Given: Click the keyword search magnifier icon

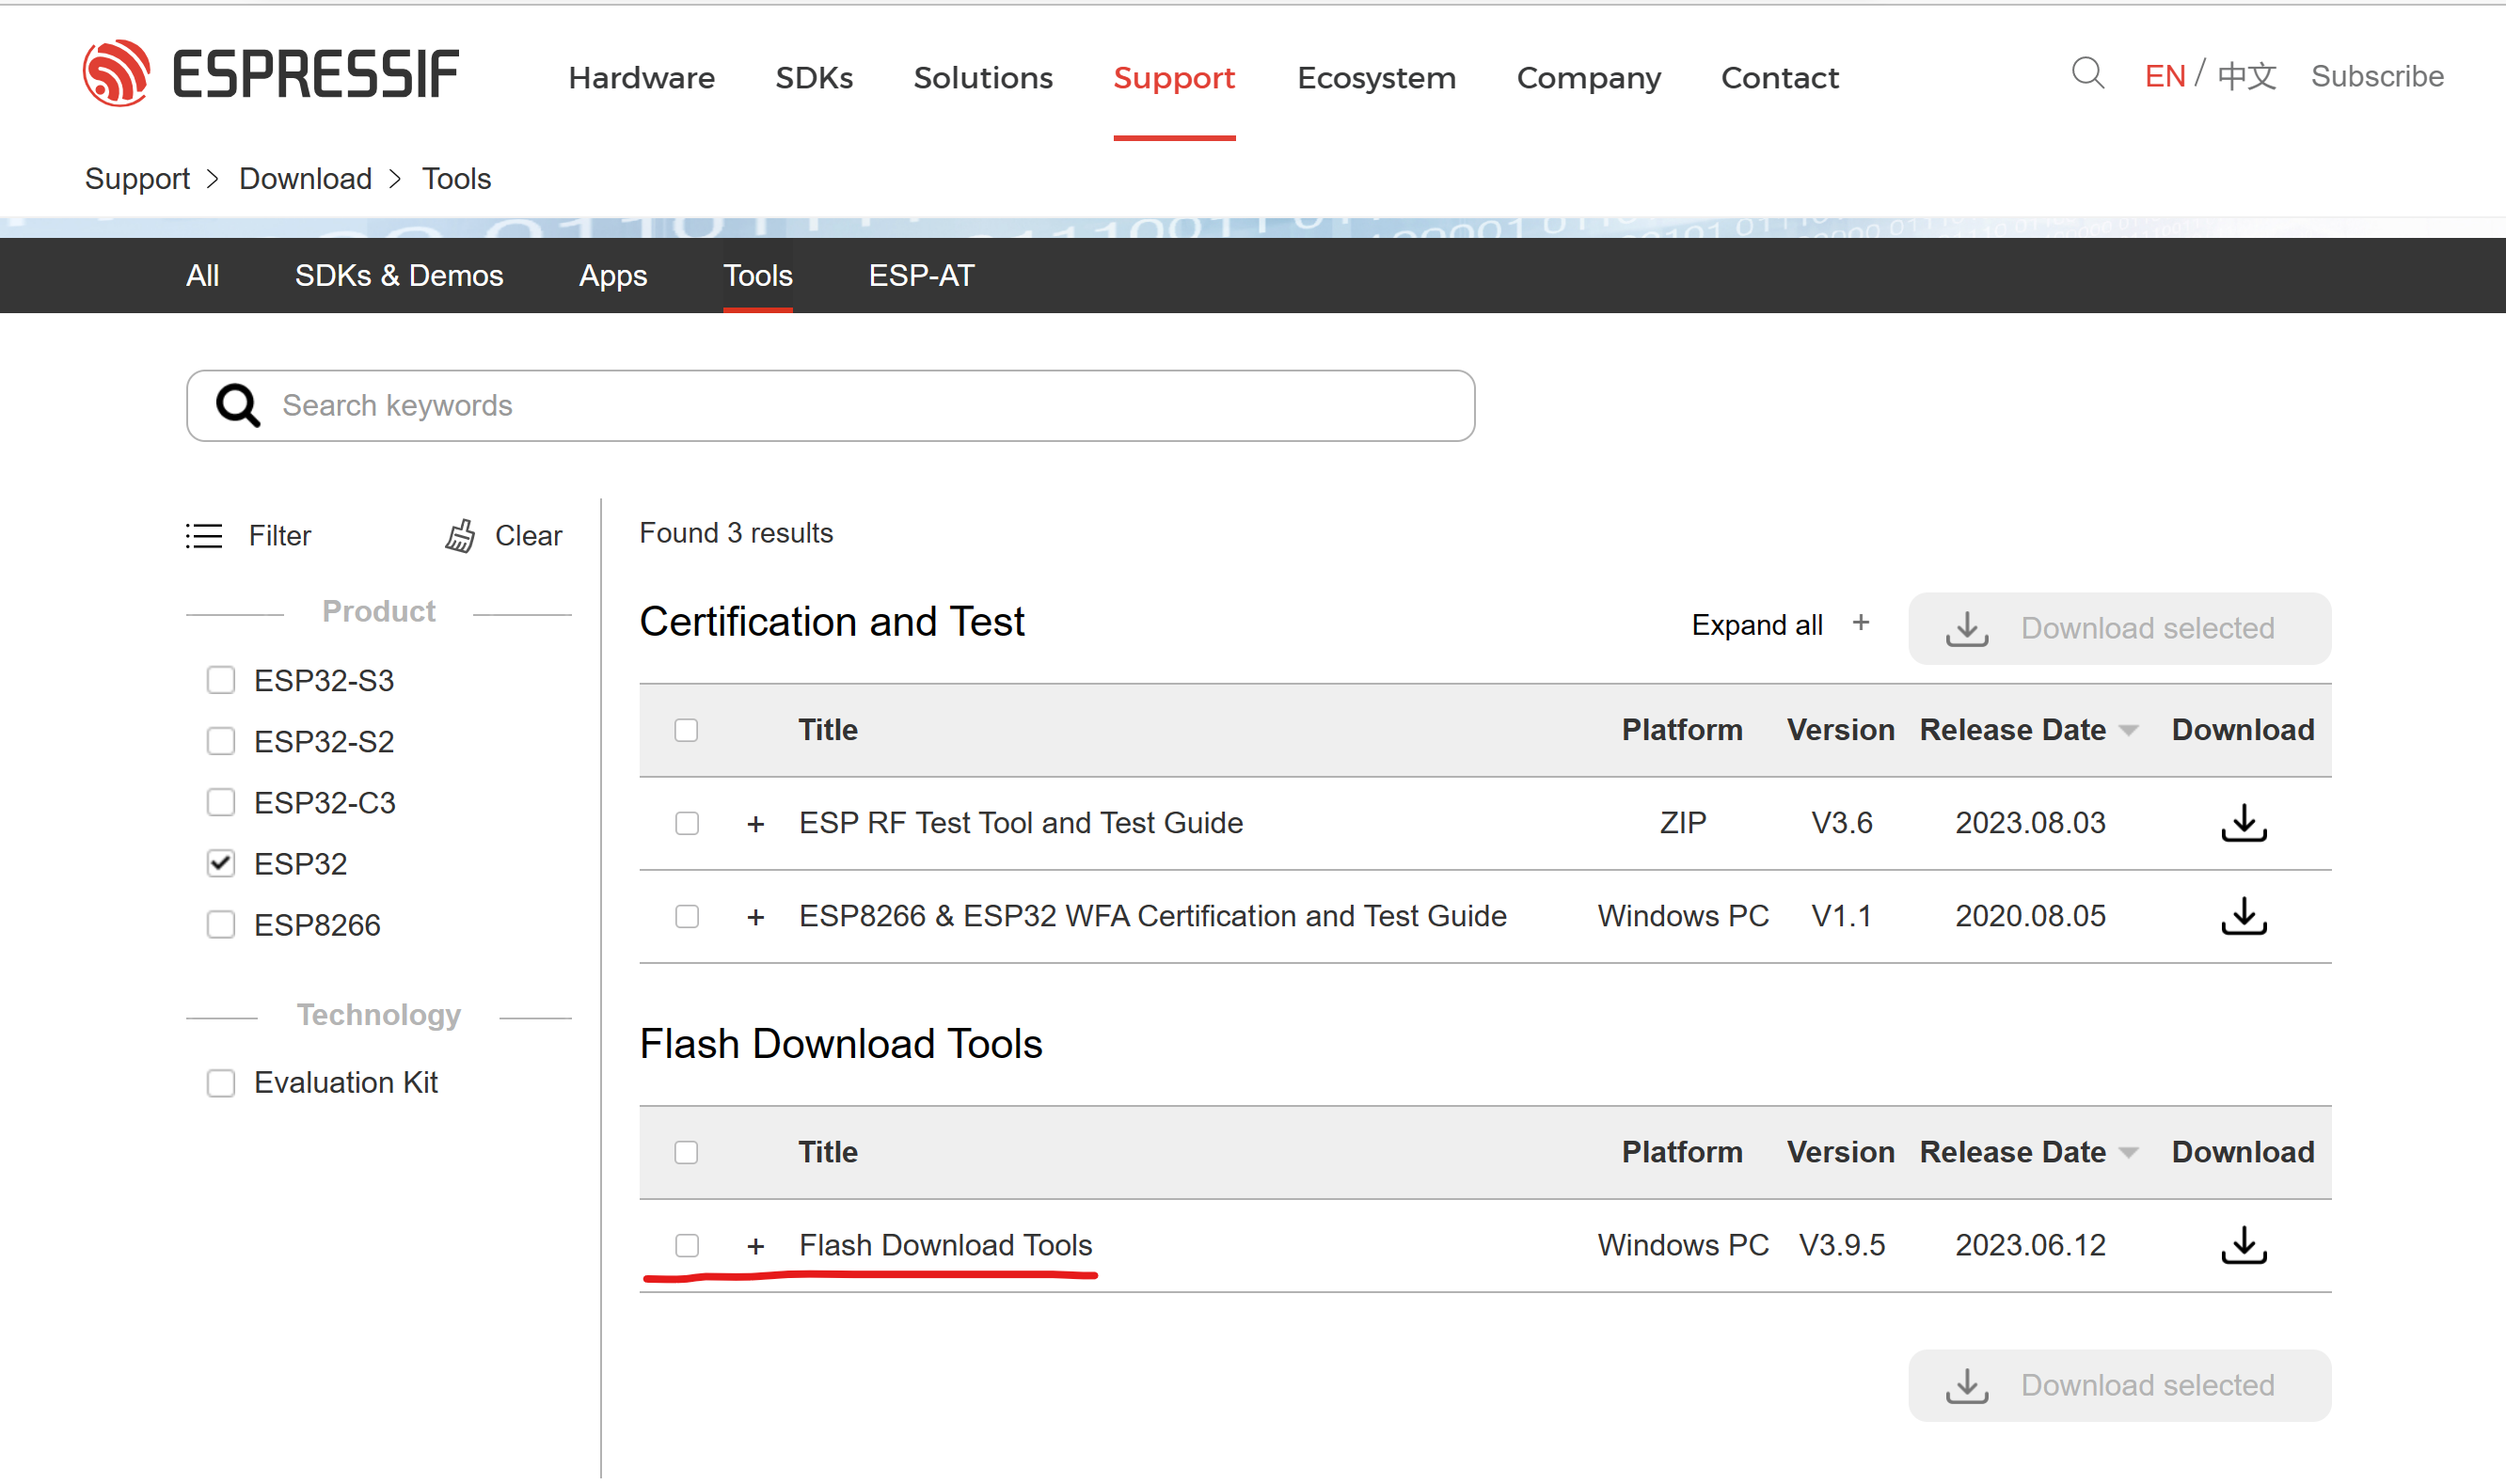Looking at the screenshot, I should click(x=238, y=406).
